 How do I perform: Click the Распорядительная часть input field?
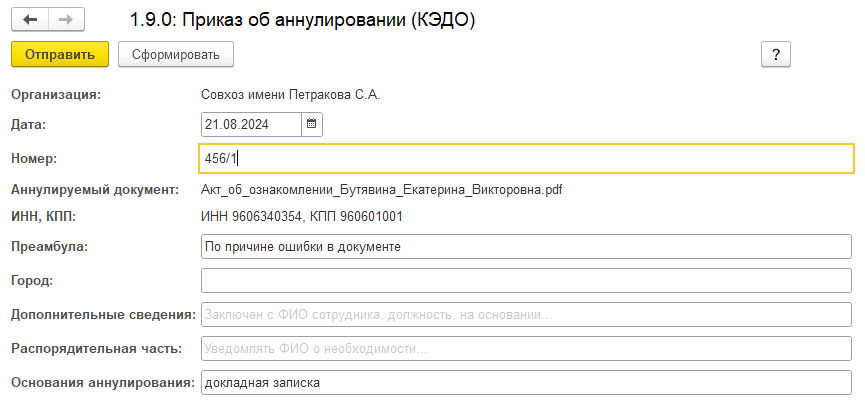point(526,349)
